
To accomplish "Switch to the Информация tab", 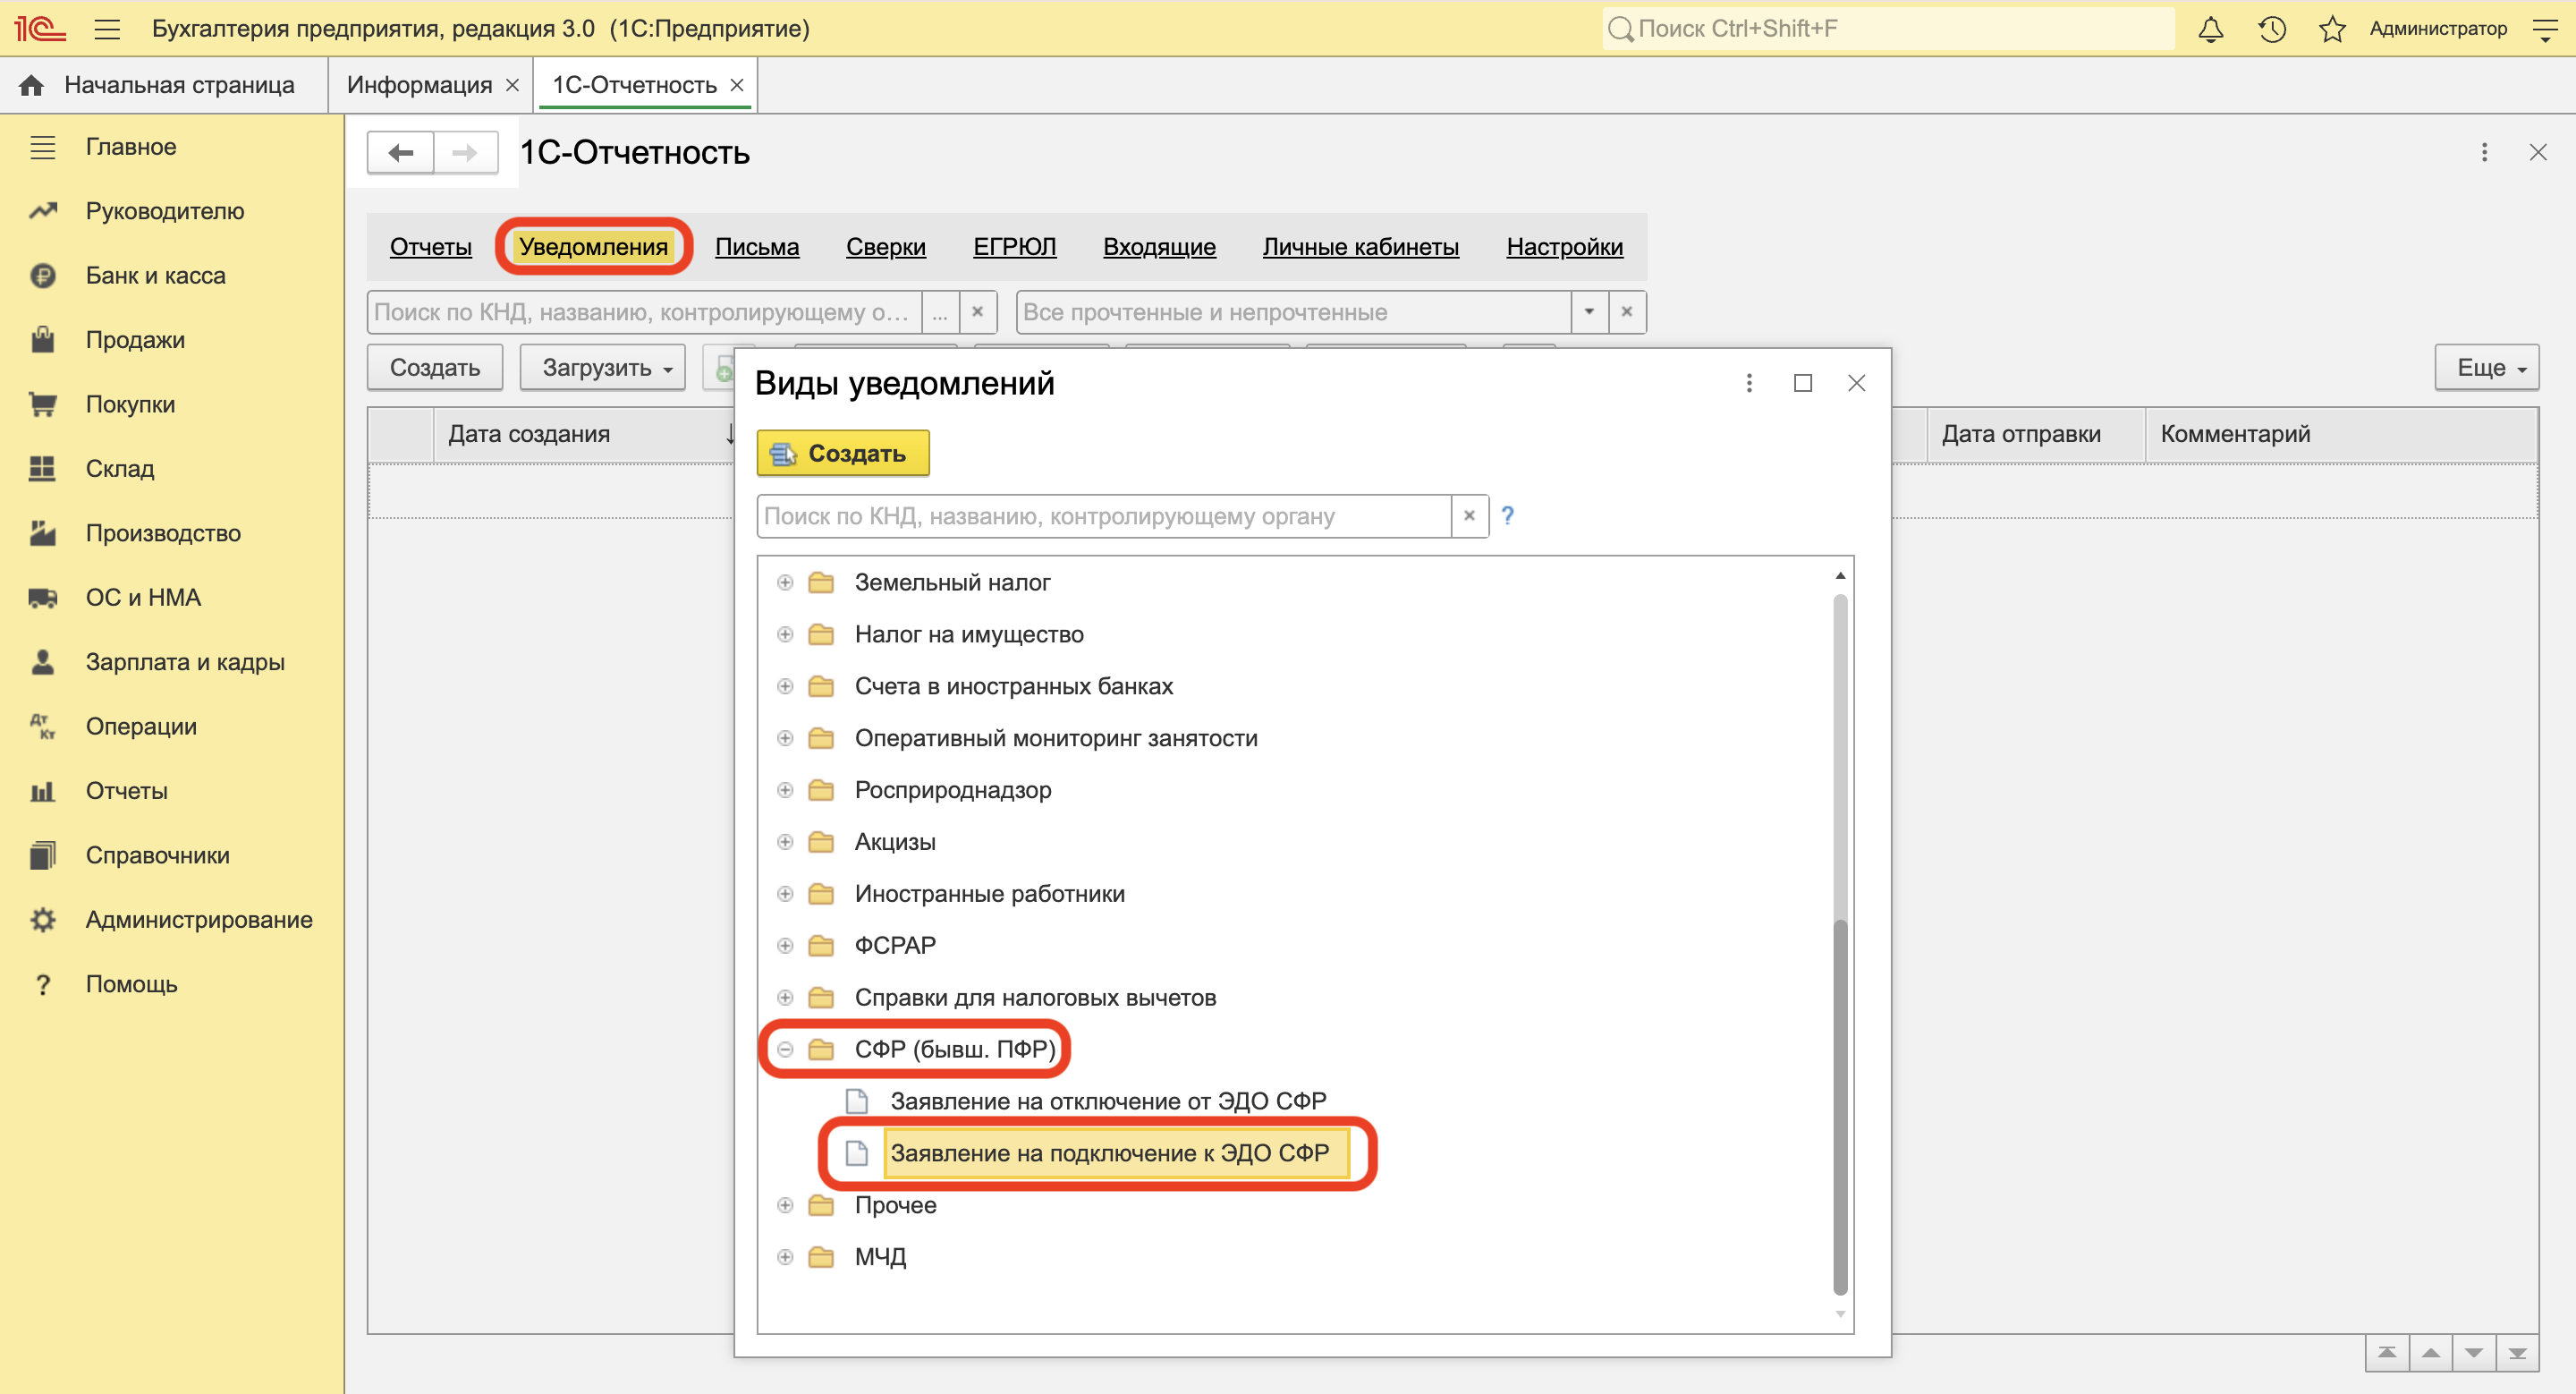I will [419, 85].
